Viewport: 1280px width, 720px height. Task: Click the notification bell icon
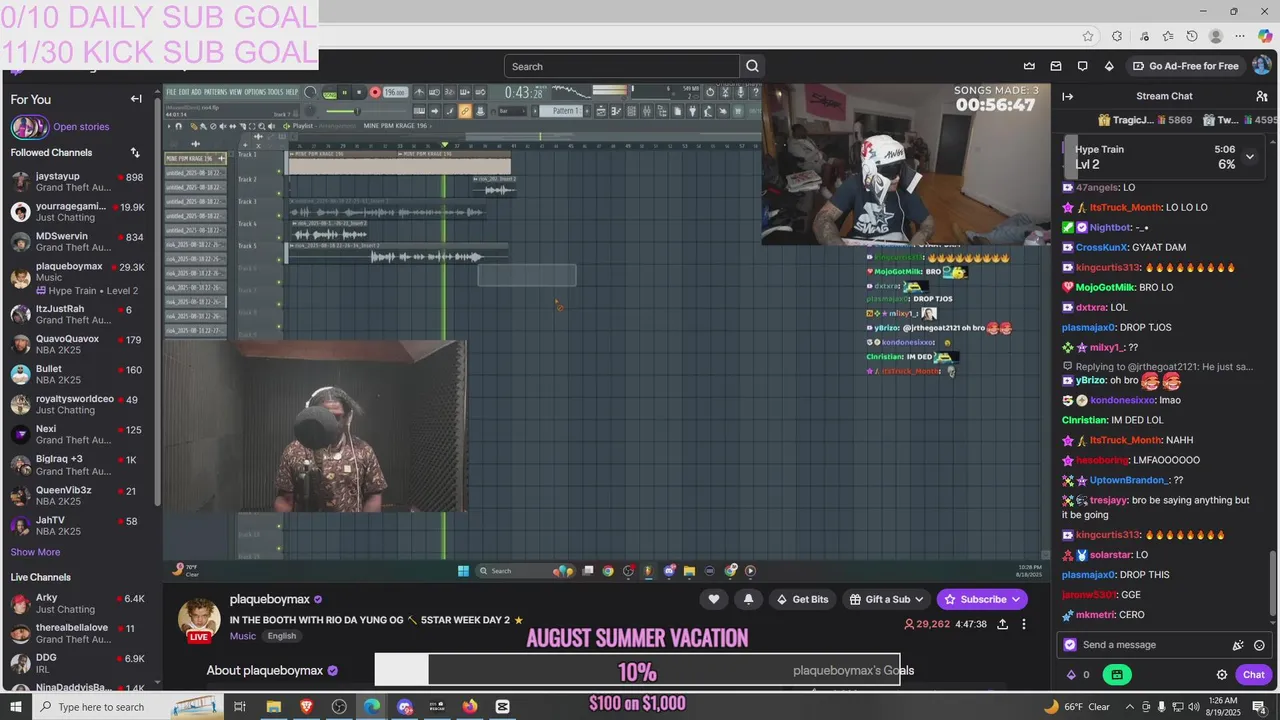tap(748, 599)
